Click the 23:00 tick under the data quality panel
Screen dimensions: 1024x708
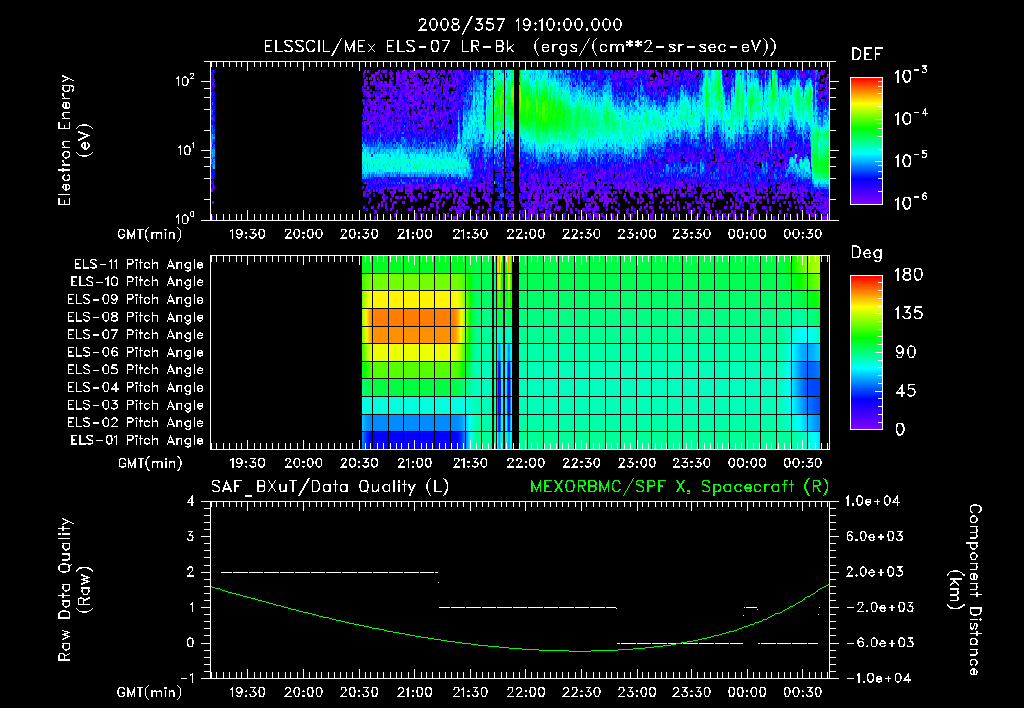click(x=637, y=692)
